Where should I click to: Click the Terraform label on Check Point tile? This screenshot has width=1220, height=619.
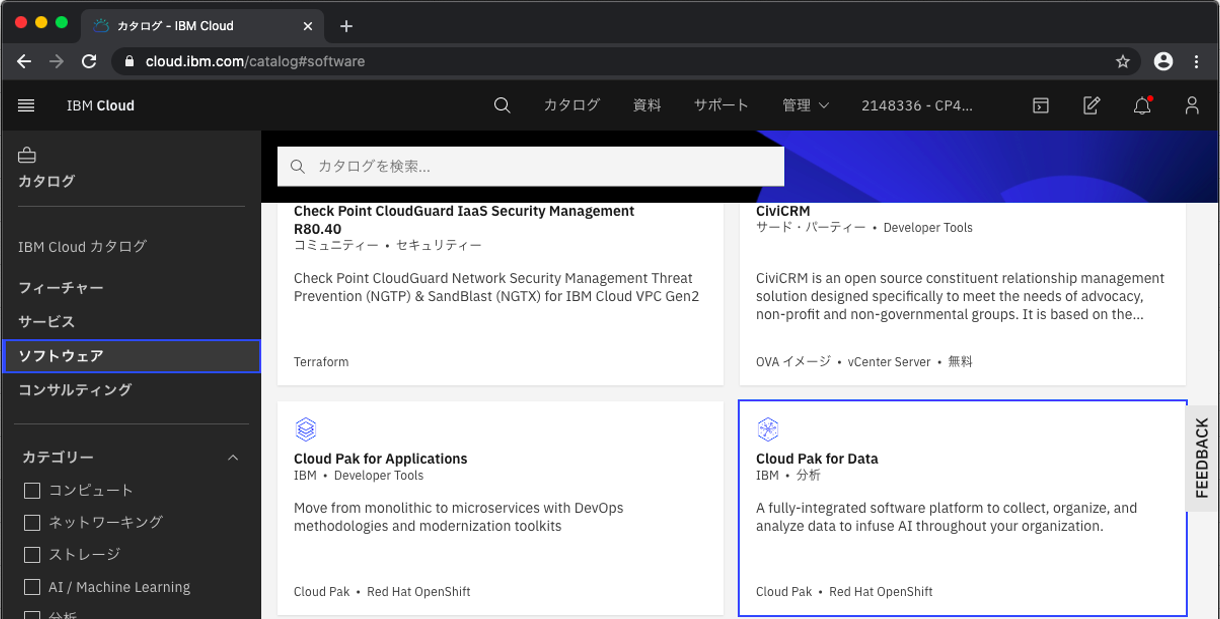pyautogui.click(x=321, y=362)
